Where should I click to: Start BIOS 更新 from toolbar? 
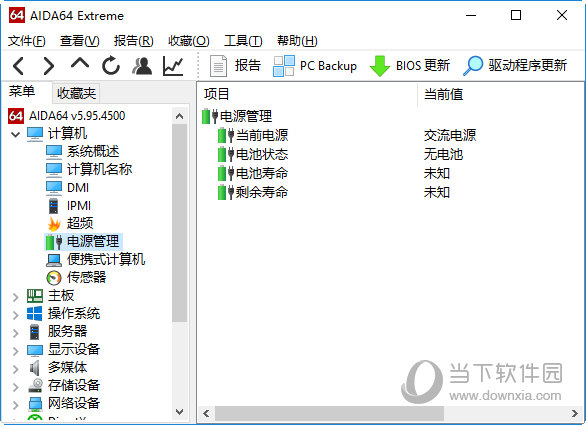click(x=410, y=66)
